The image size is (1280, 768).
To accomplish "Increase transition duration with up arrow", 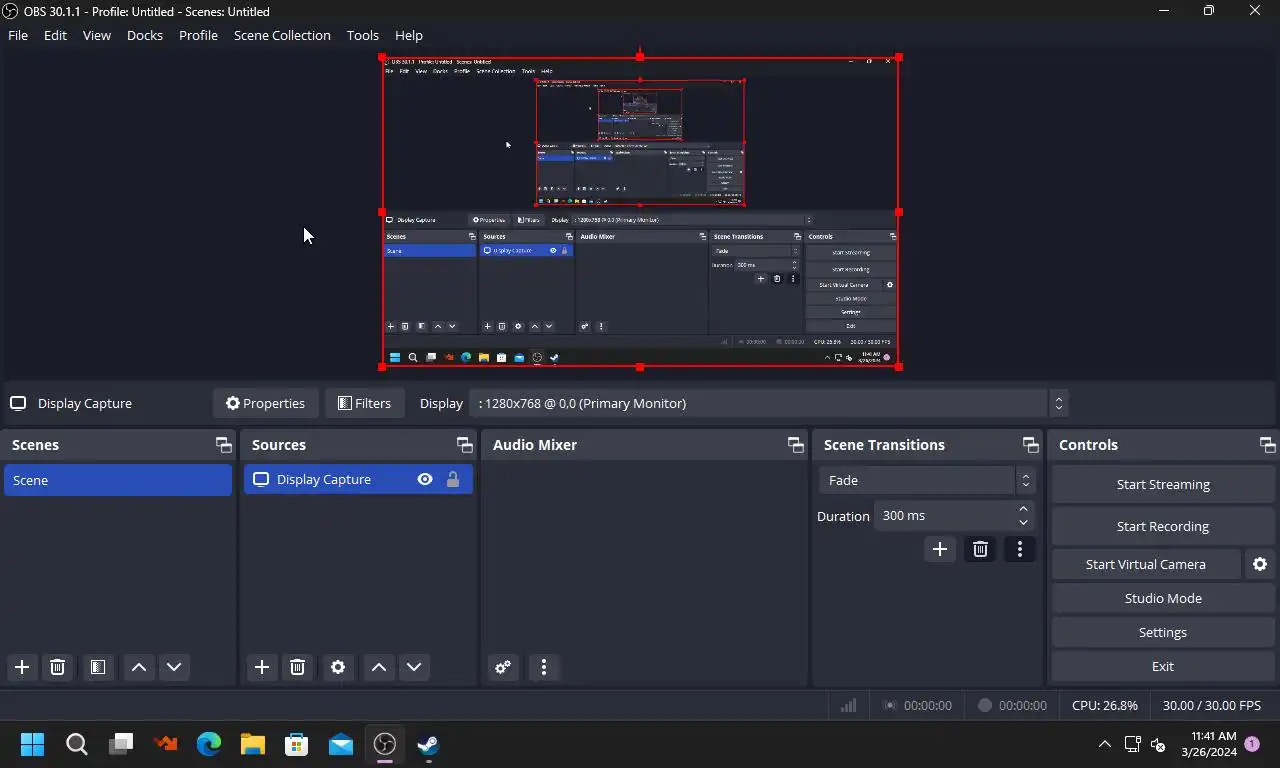I will (1023, 509).
